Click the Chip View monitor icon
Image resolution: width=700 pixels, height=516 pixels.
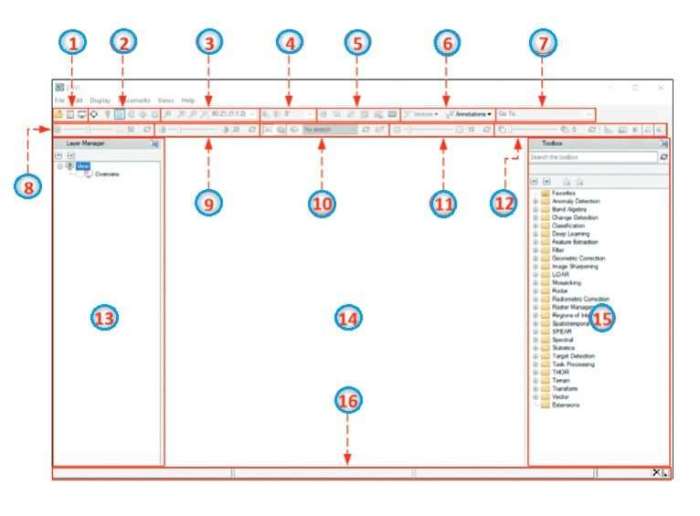(x=82, y=115)
